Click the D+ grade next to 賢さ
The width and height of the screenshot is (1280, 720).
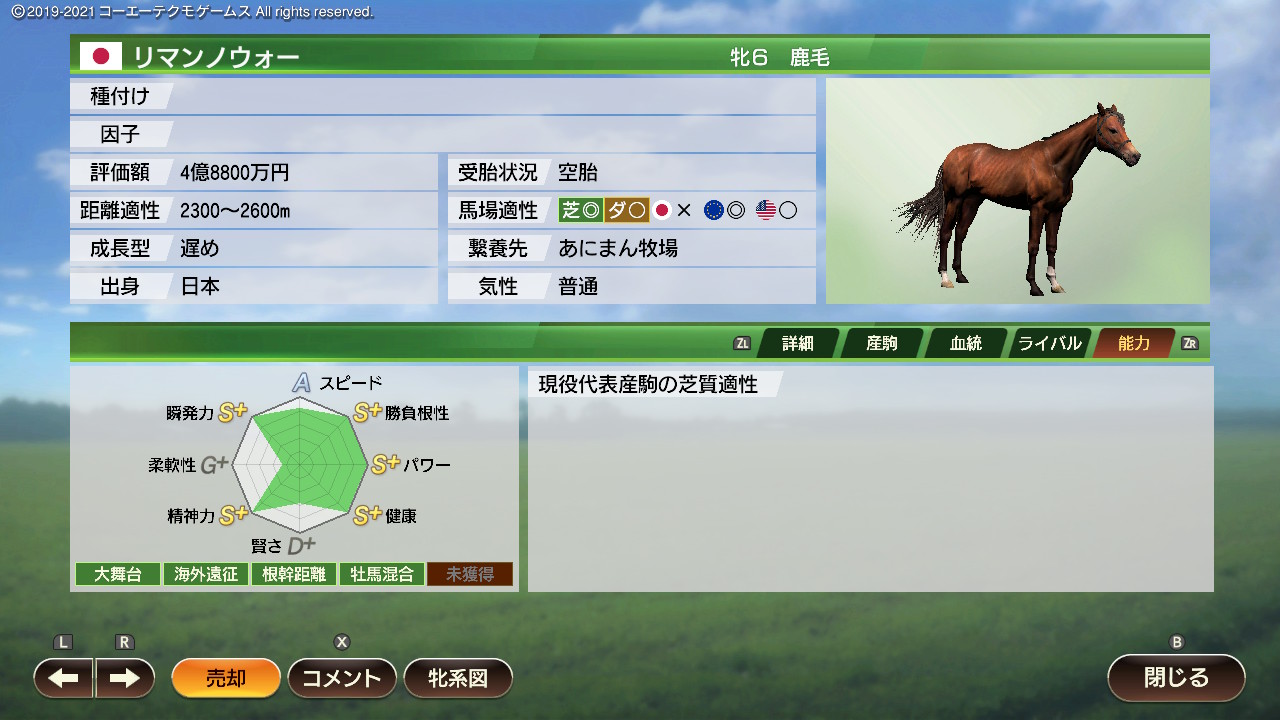(x=301, y=546)
